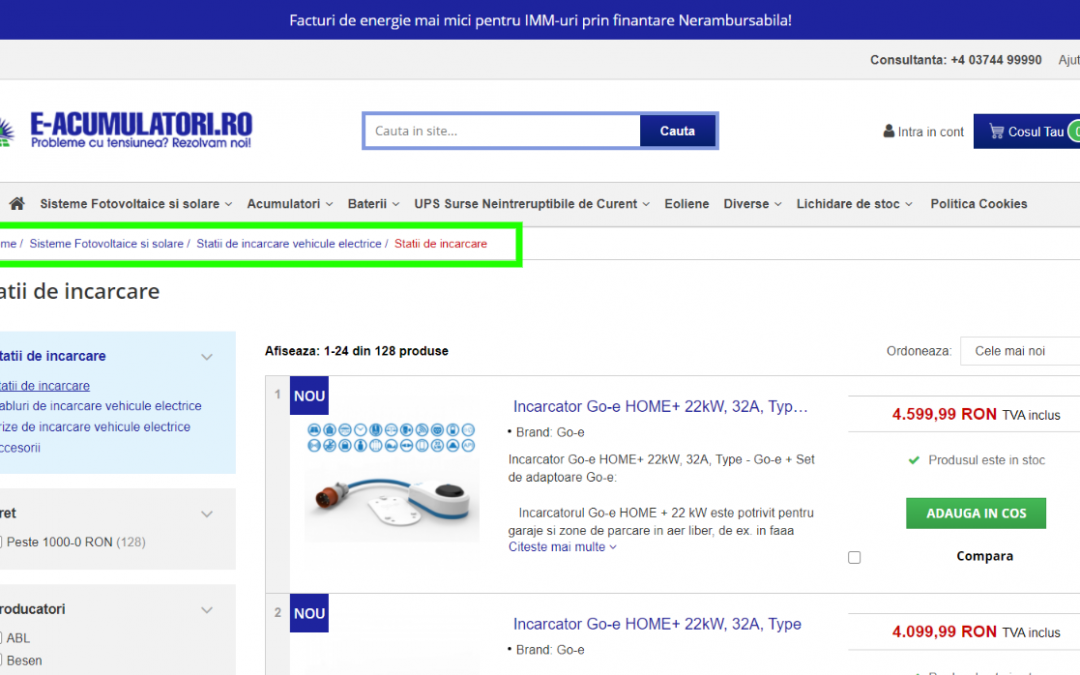The width and height of the screenshot is (1080, 675).
Task: Click the 4.099,99 RON price
Action: click(944, 632)
